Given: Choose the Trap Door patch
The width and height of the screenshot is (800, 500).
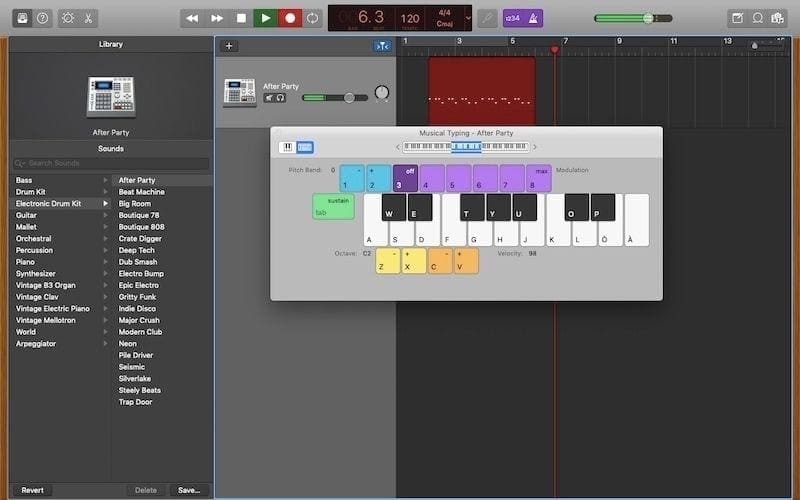Looking at the screenshot, I should coord(135,402).
